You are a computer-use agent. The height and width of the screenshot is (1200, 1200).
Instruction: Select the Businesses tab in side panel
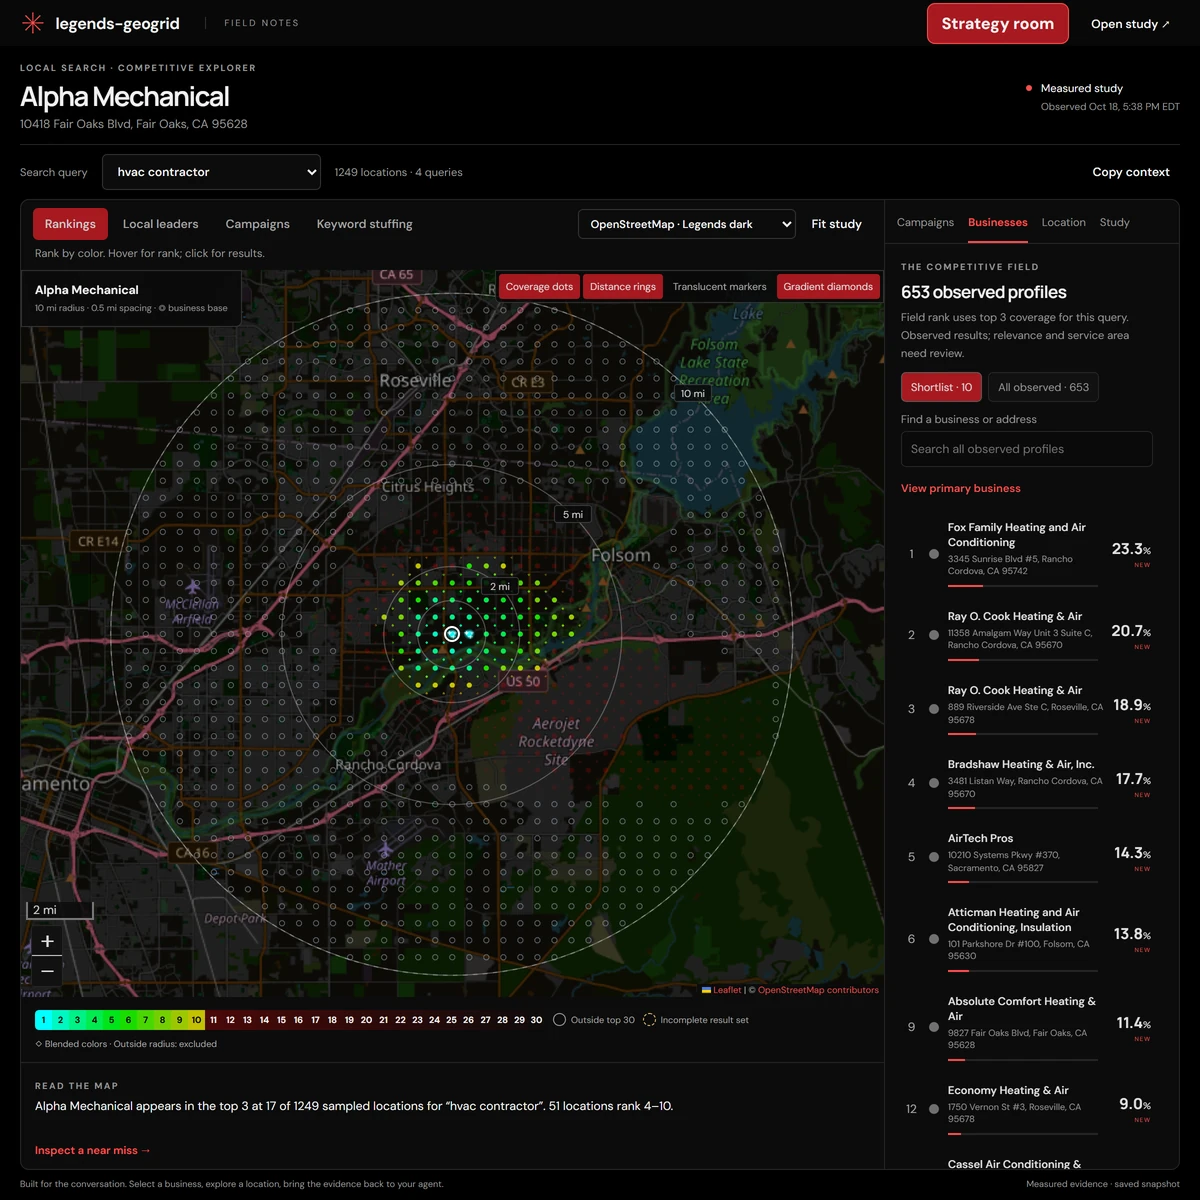click(x=997, y=222)
